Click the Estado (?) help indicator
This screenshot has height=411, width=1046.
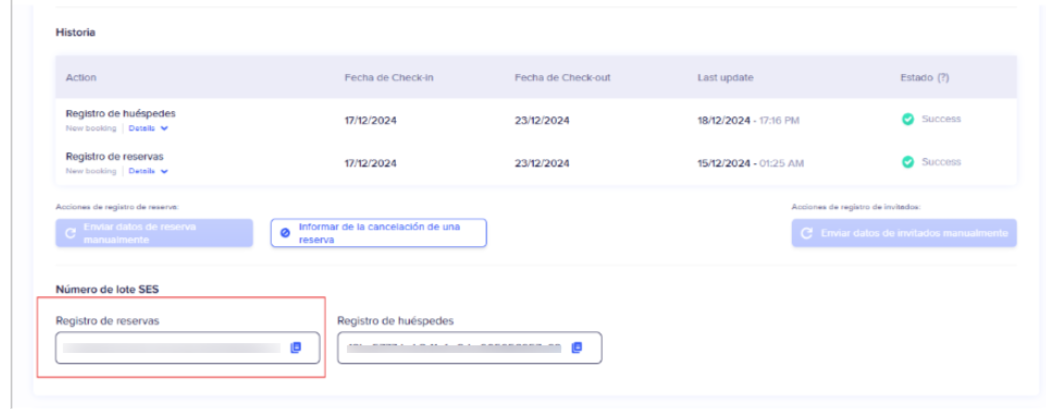coord(925,77)
